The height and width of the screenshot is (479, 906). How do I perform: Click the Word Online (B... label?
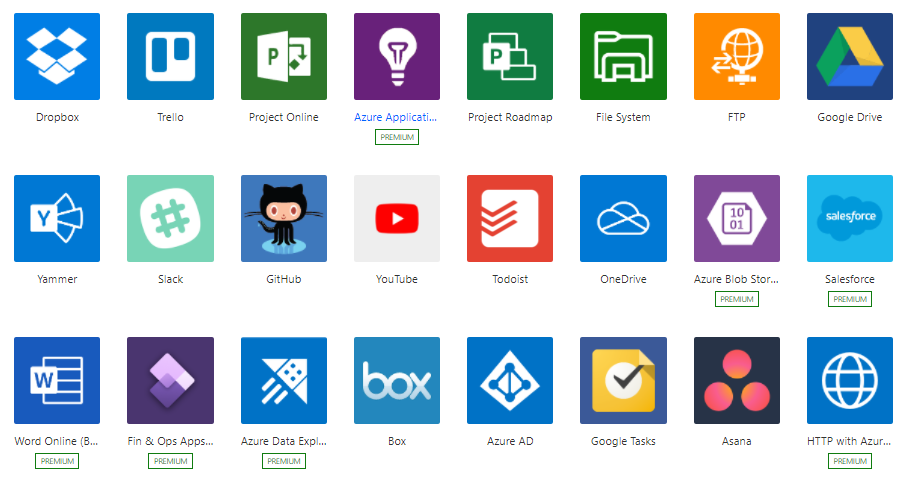pyautogui.click(x=57, y=441)
